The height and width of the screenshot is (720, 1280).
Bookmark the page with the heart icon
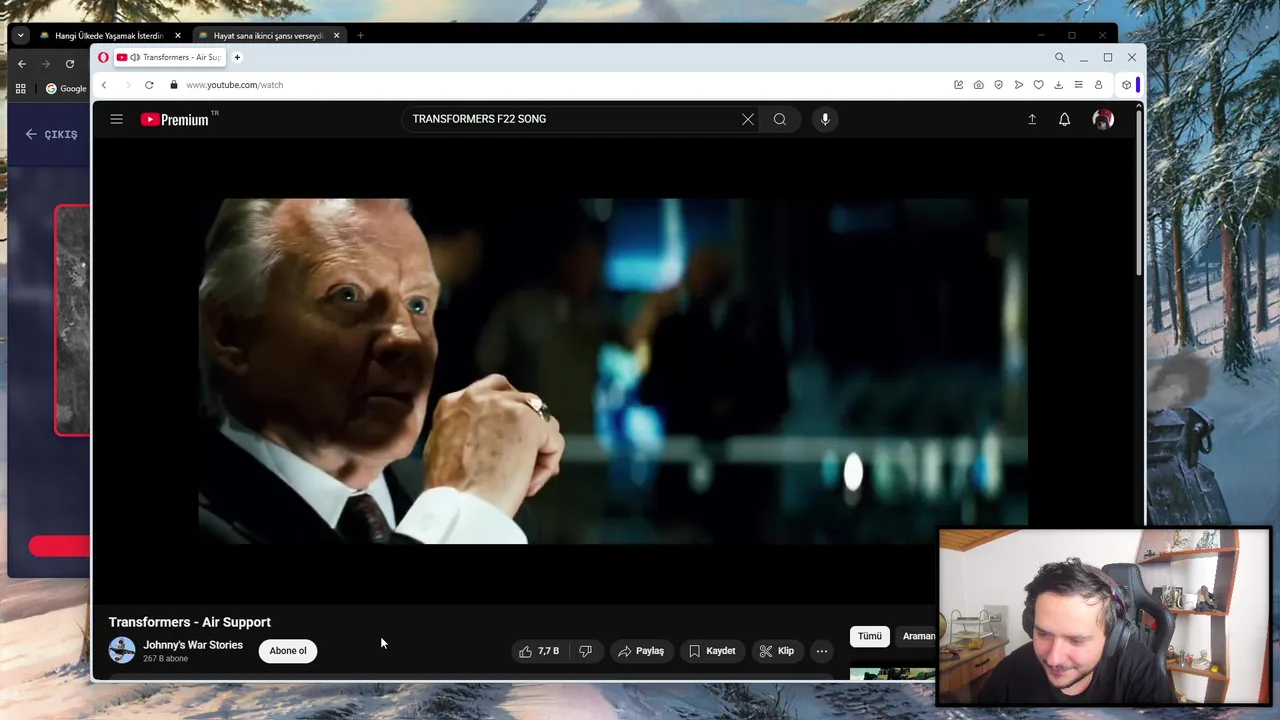coord(1038,85)
